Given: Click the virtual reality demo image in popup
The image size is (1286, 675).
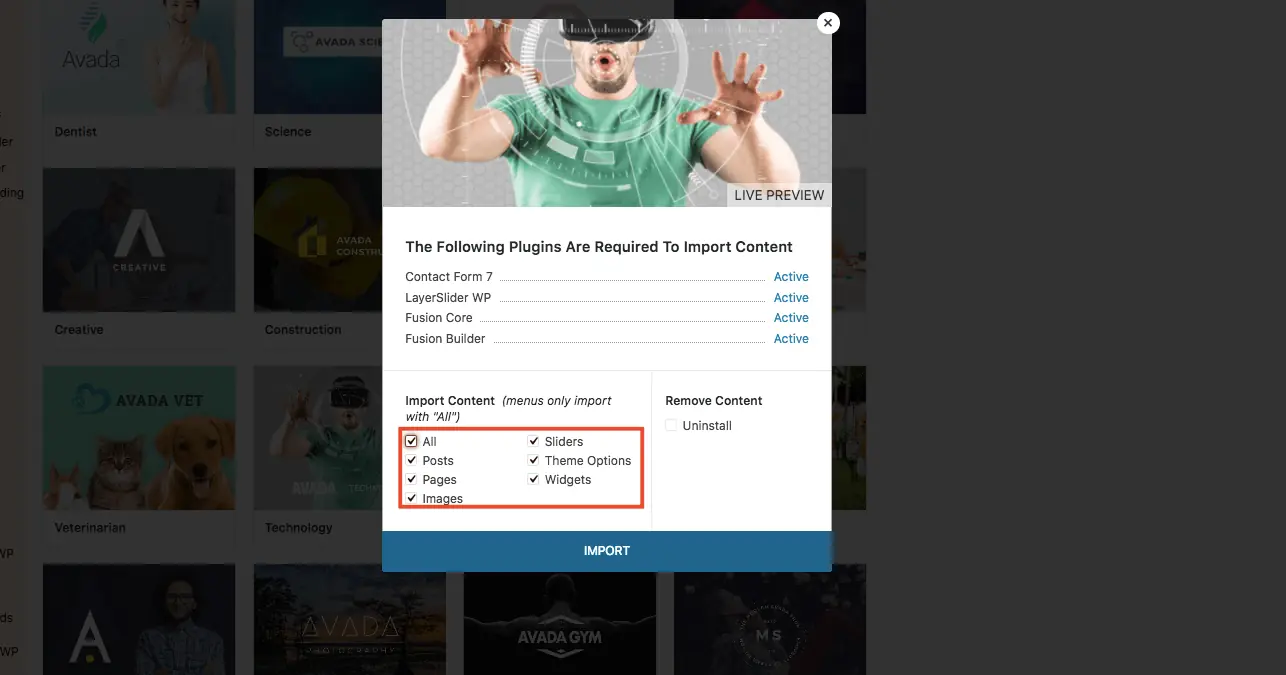Looking at the screenshot, I should [x=607, y=113].
